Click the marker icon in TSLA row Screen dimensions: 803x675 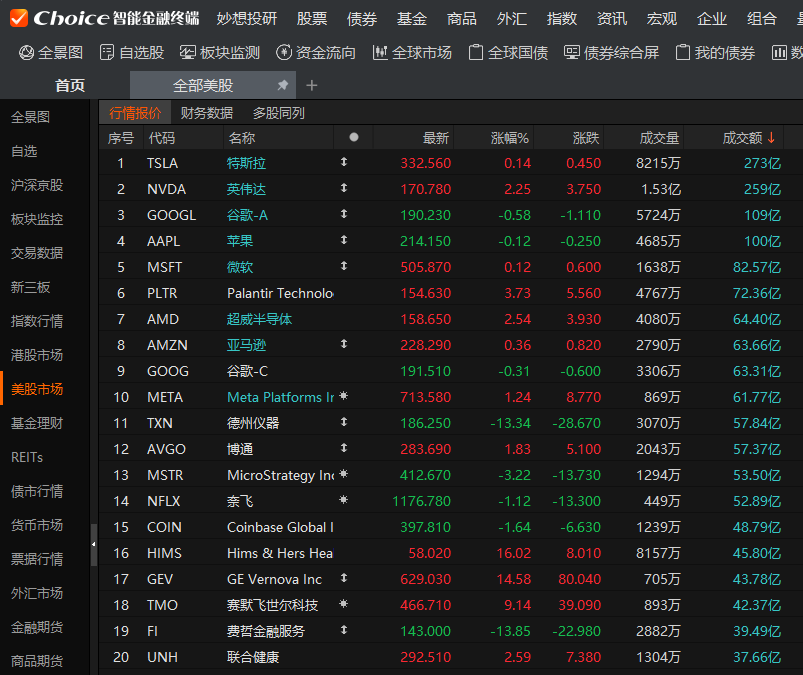coord(344,162)
